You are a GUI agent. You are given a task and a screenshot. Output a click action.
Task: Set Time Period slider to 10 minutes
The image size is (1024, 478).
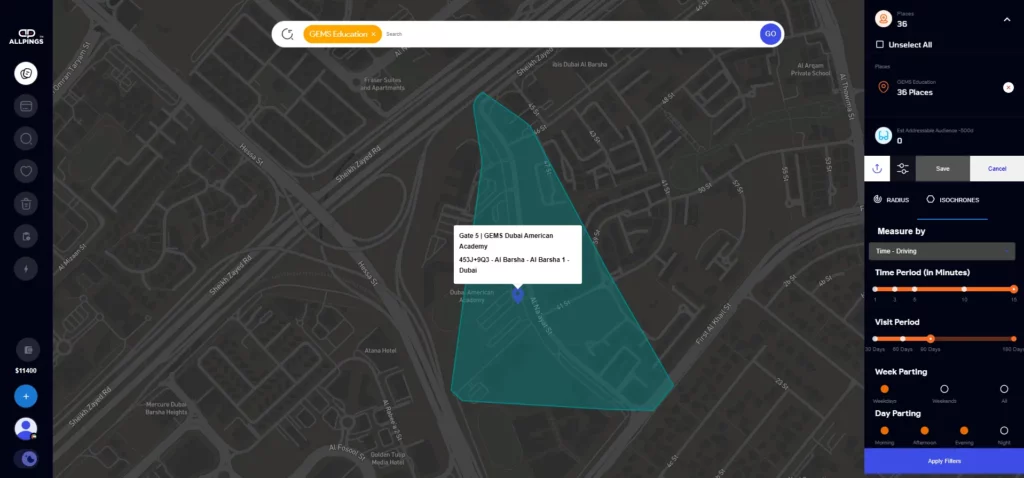pos(964,289)
